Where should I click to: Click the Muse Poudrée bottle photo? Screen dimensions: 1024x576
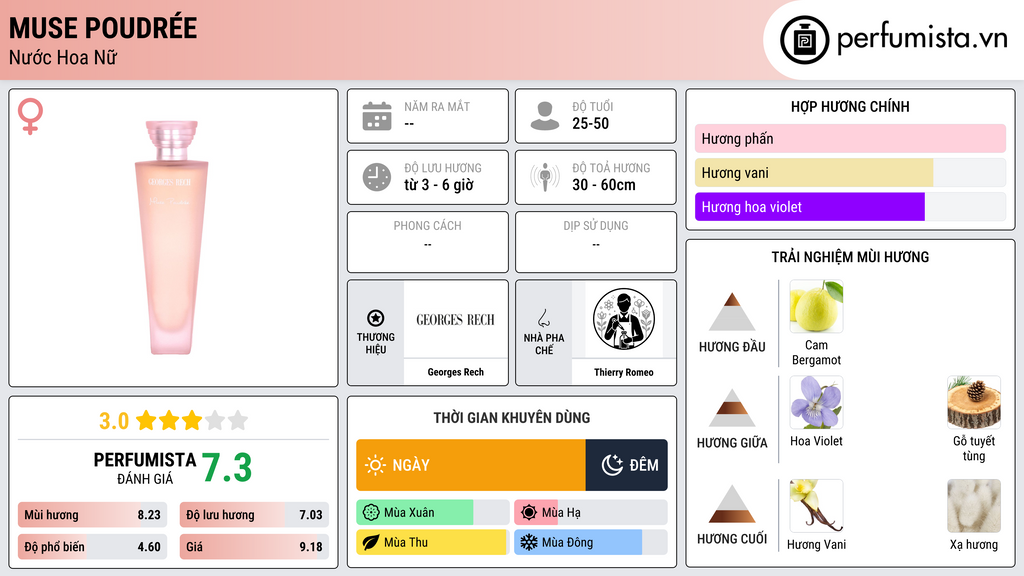[172, 238]
